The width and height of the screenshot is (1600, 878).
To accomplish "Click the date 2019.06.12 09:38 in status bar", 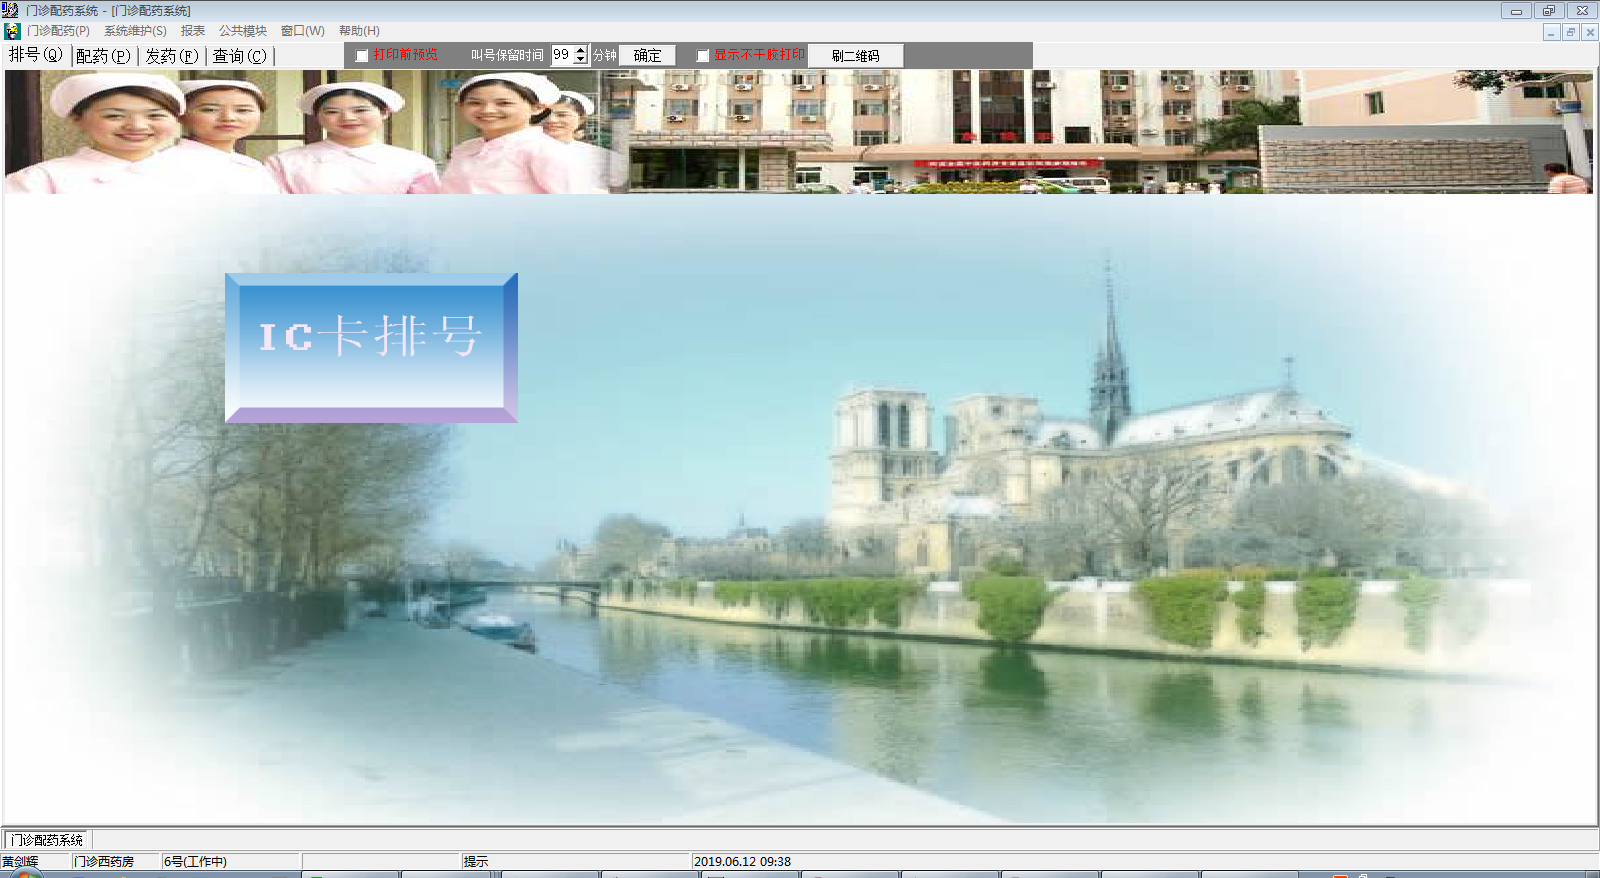I will tap(742, 861).
